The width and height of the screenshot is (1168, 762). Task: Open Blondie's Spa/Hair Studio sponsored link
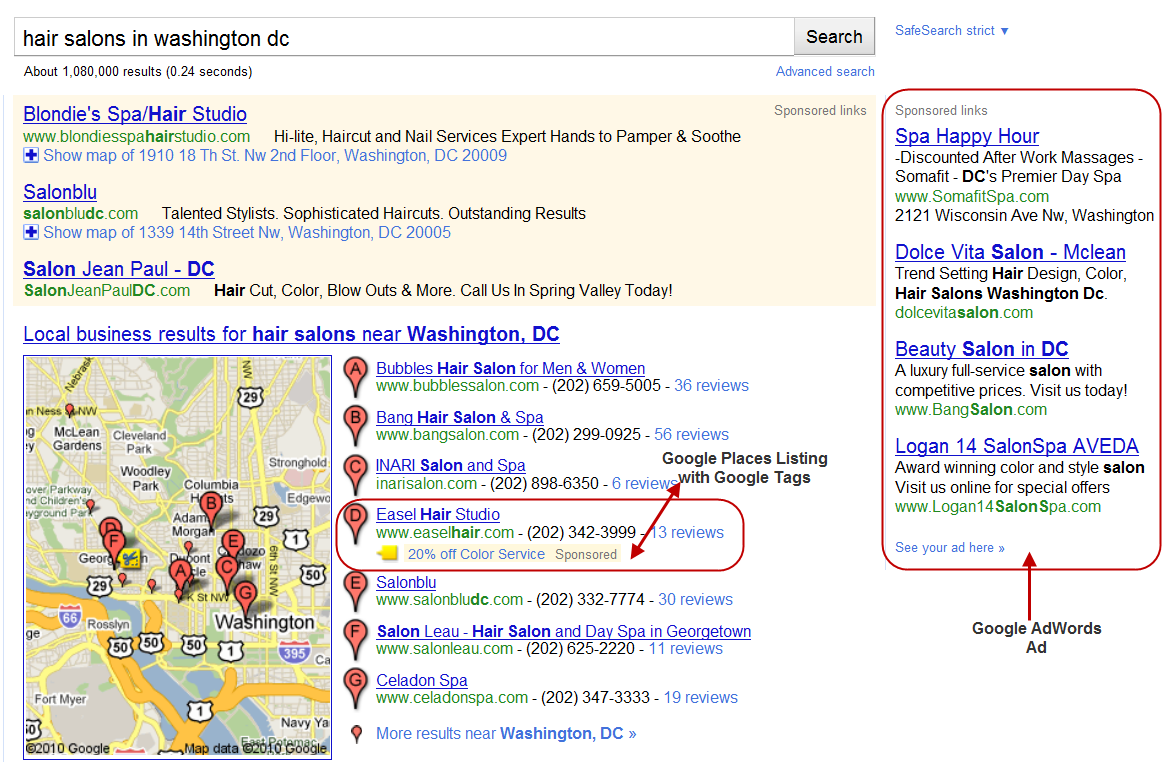[x=135, y=114]
